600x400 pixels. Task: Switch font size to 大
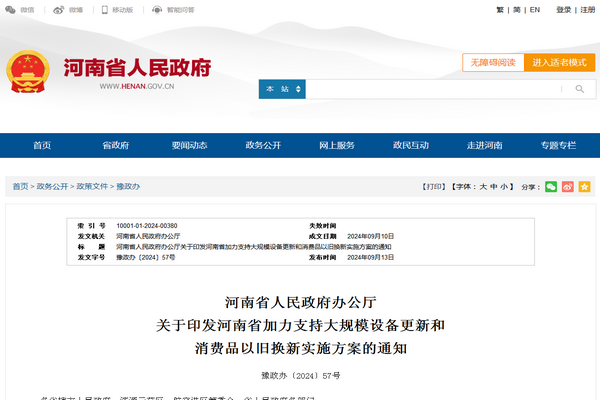pos(484,187)
